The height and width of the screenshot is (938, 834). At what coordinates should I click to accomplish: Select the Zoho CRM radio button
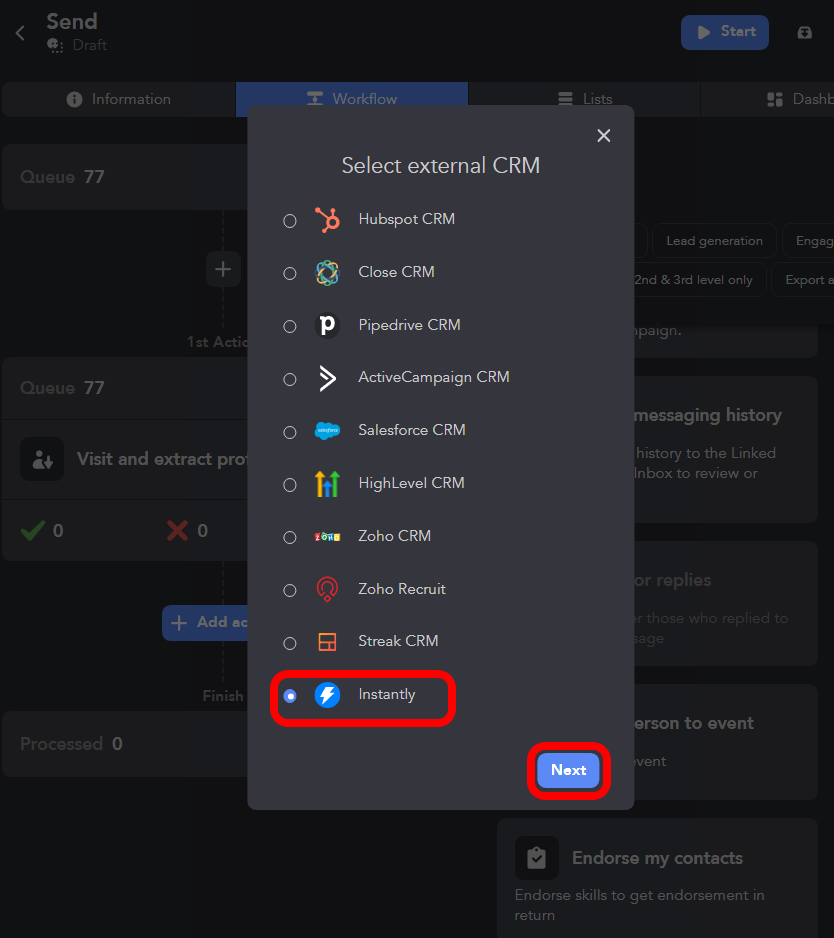click(290, 537)
